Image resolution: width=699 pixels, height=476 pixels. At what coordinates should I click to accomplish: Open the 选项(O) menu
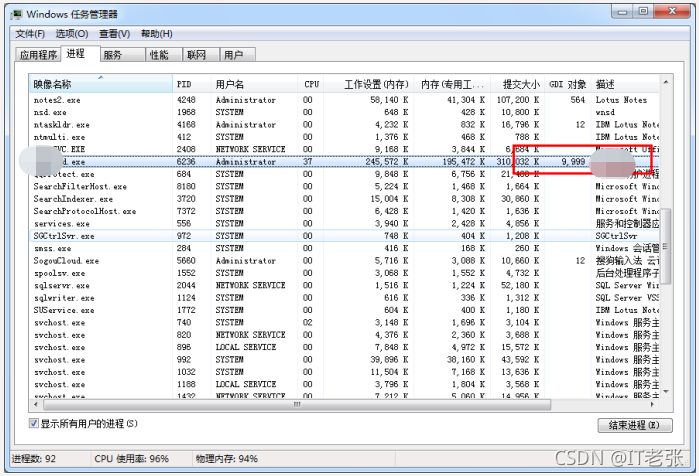[x=72, y=34]
